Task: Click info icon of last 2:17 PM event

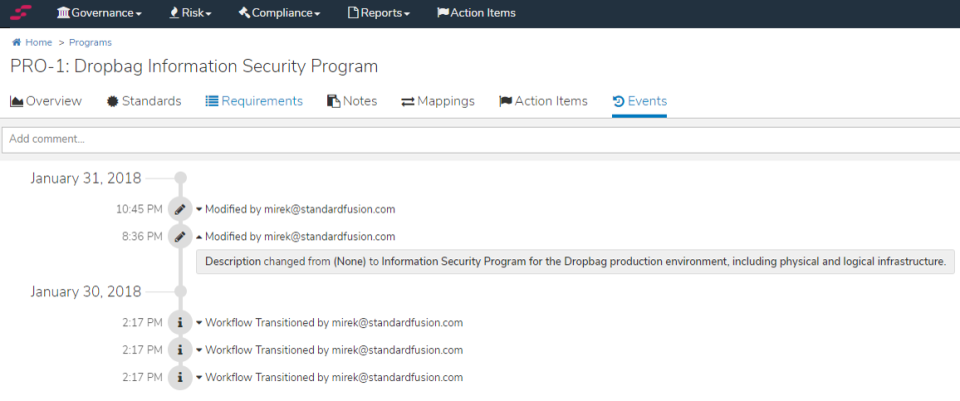Action: point(180,377)
